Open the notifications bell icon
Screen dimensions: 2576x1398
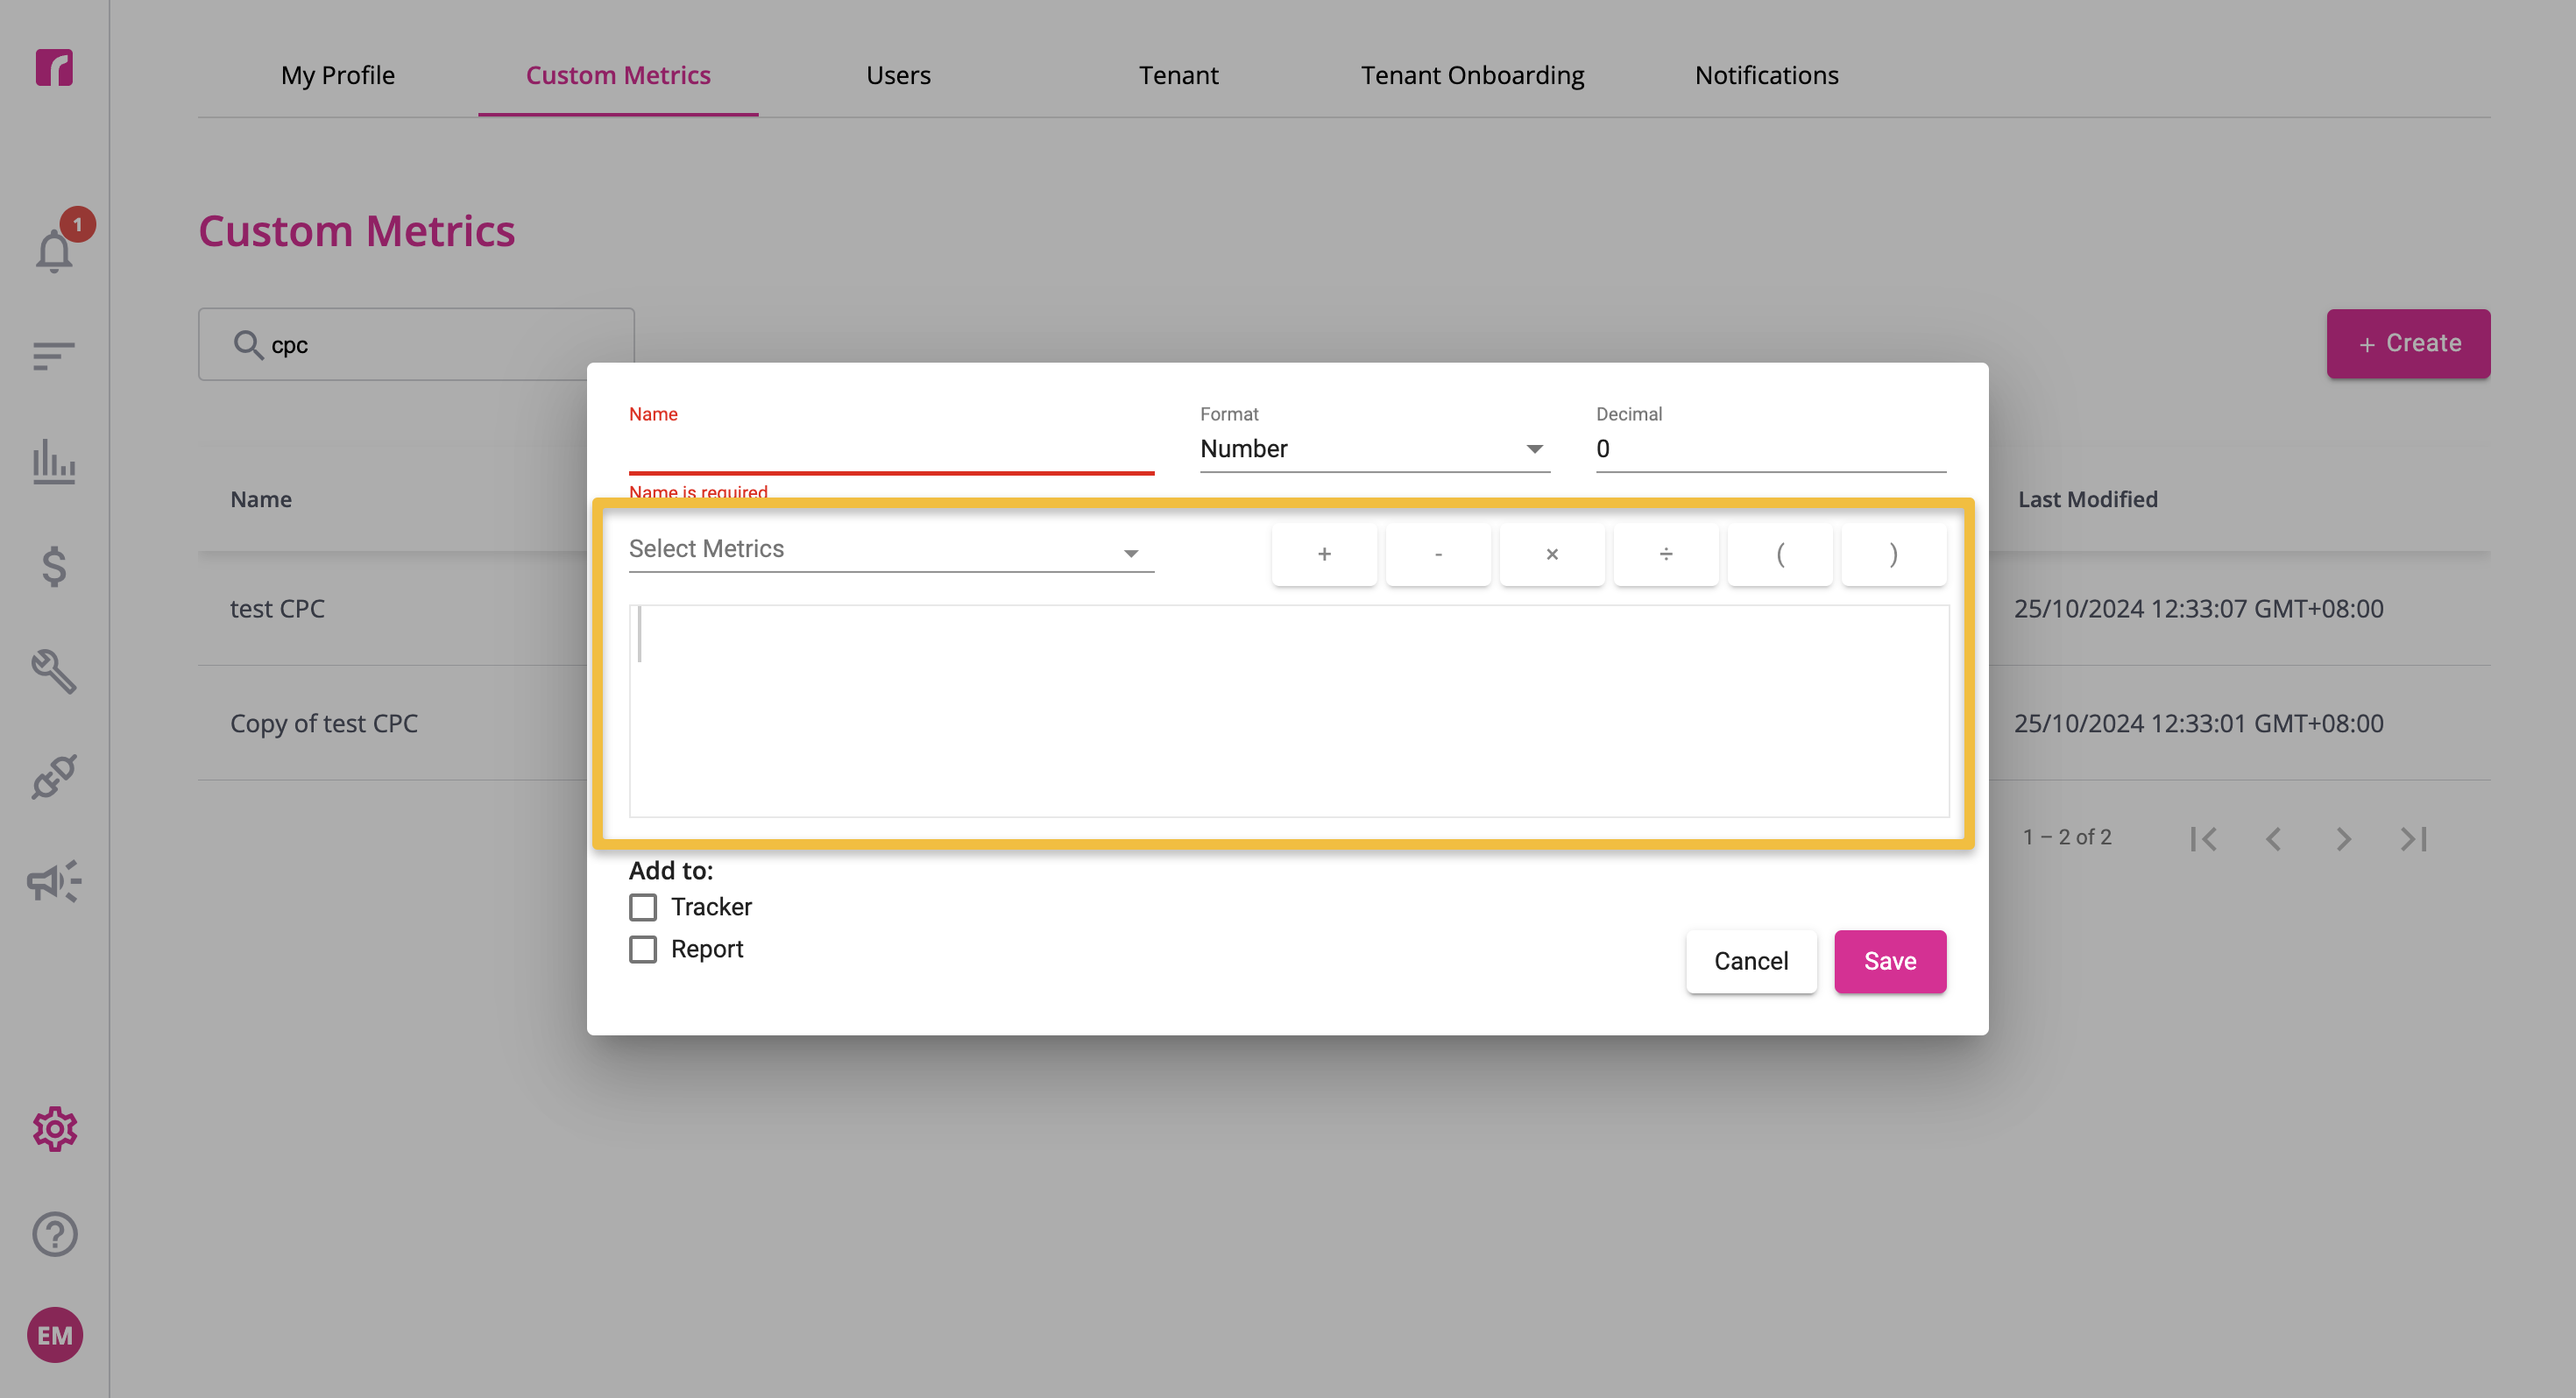tap(55, 249)
